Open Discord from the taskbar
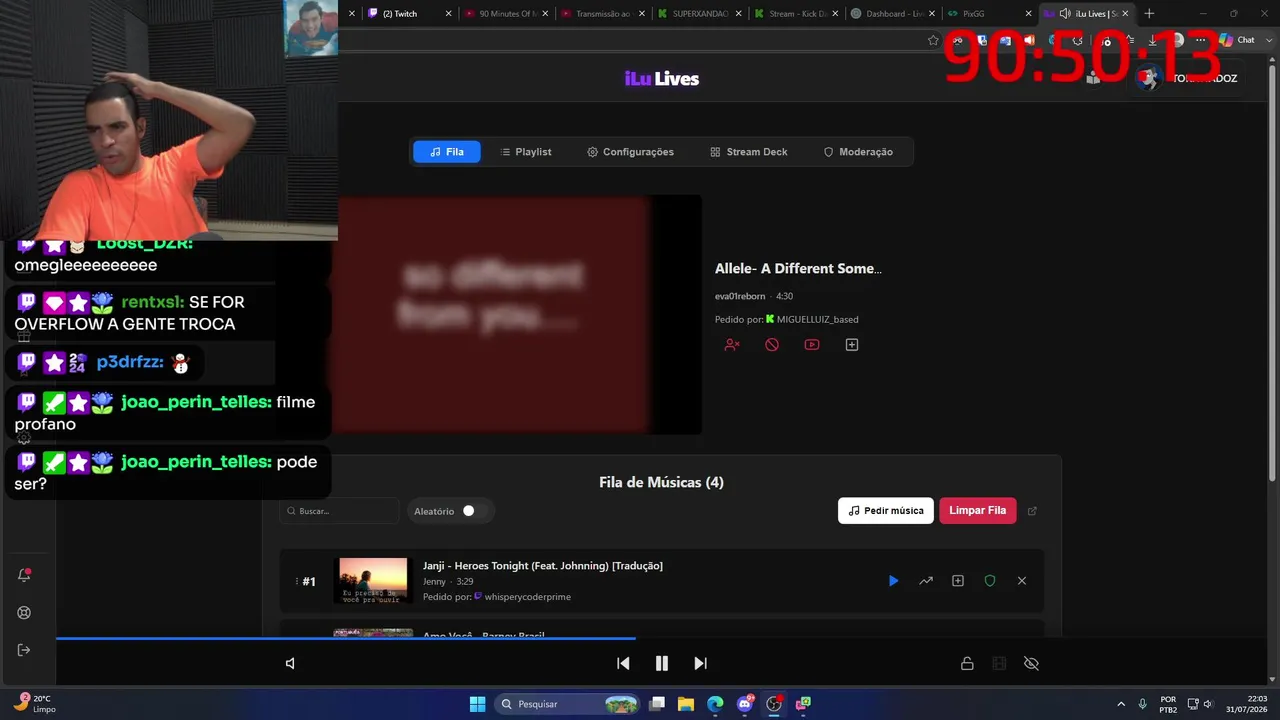Image resolution: width=1280 pixels, height=720 pixels. coord(744,704)
